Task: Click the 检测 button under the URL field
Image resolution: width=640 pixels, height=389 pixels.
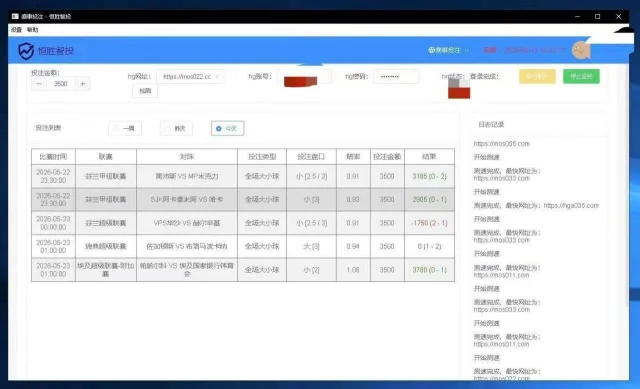Action: [145, 91]
